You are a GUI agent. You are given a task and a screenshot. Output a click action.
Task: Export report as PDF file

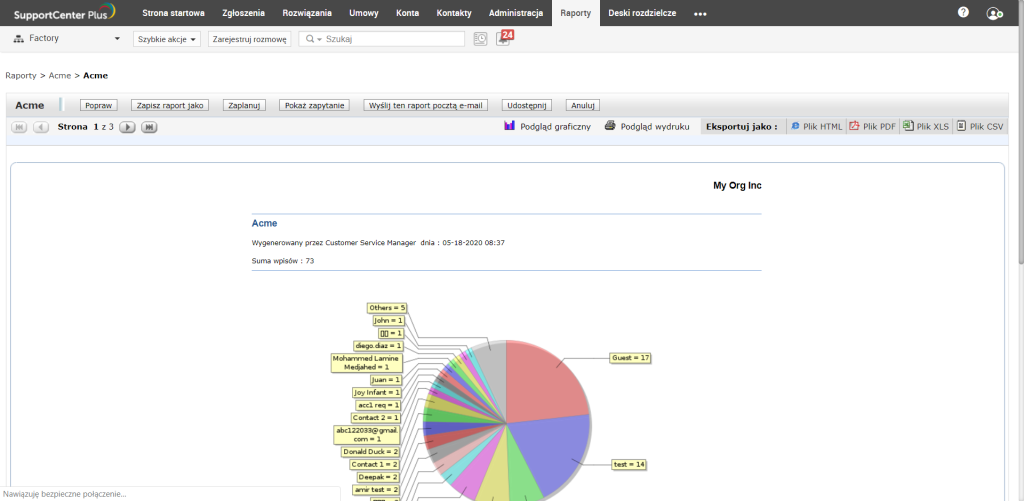coord(872,127)
